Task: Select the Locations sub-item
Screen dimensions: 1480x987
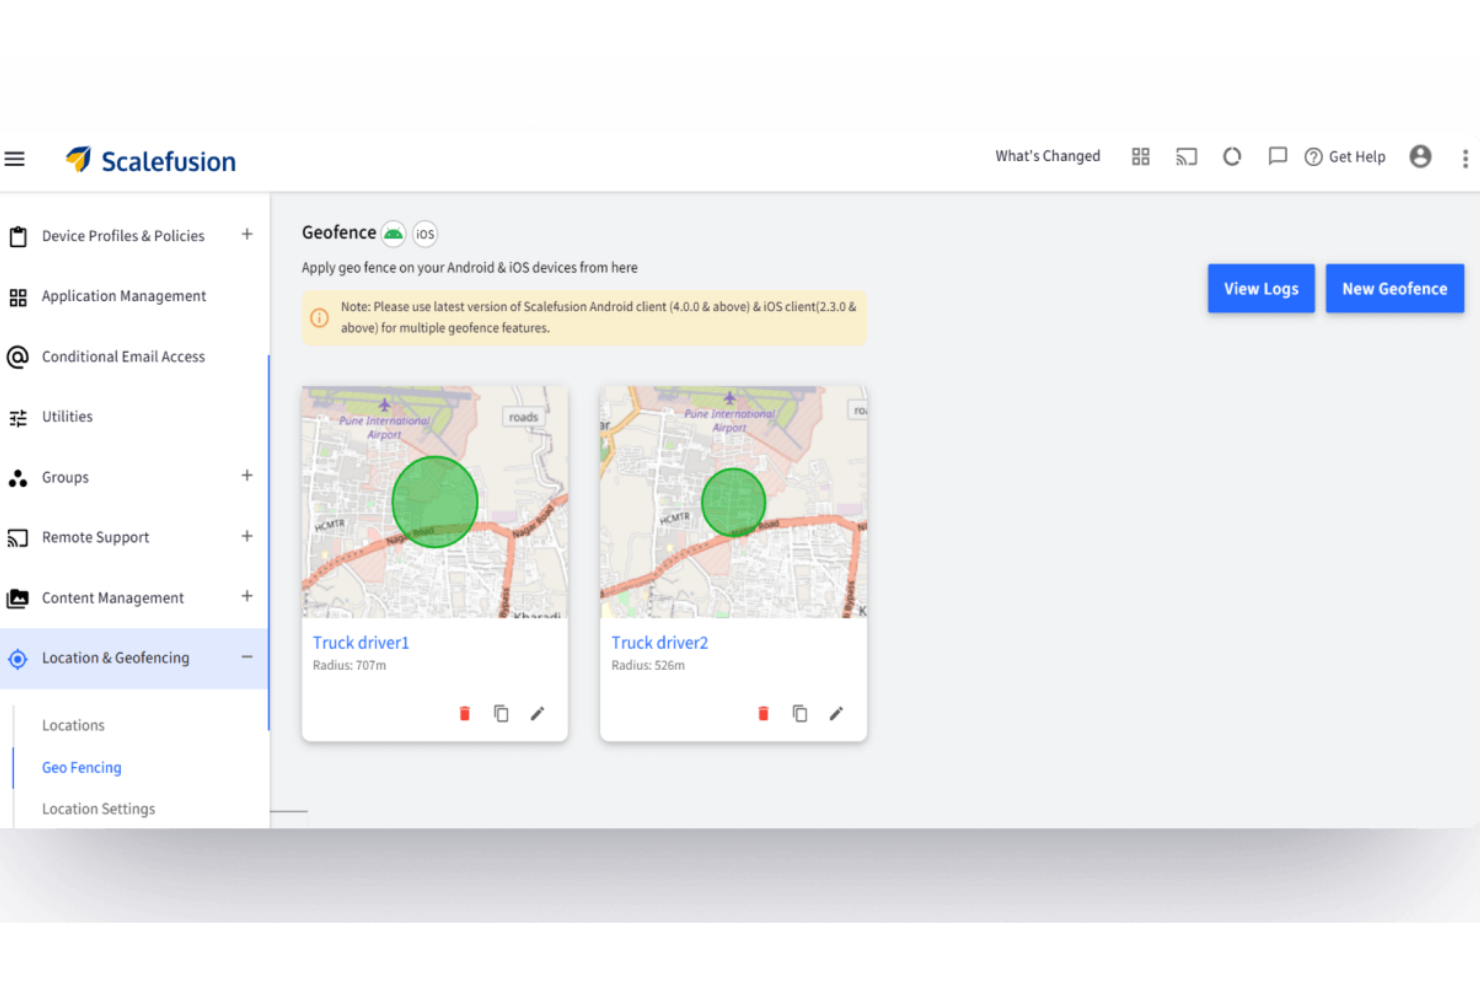Action: (73, 726)
